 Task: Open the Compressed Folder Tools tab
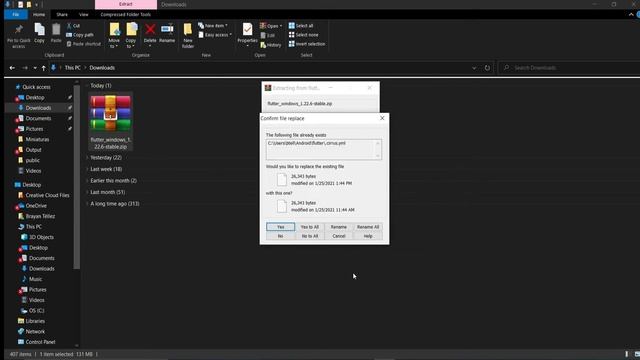point(126,15)
